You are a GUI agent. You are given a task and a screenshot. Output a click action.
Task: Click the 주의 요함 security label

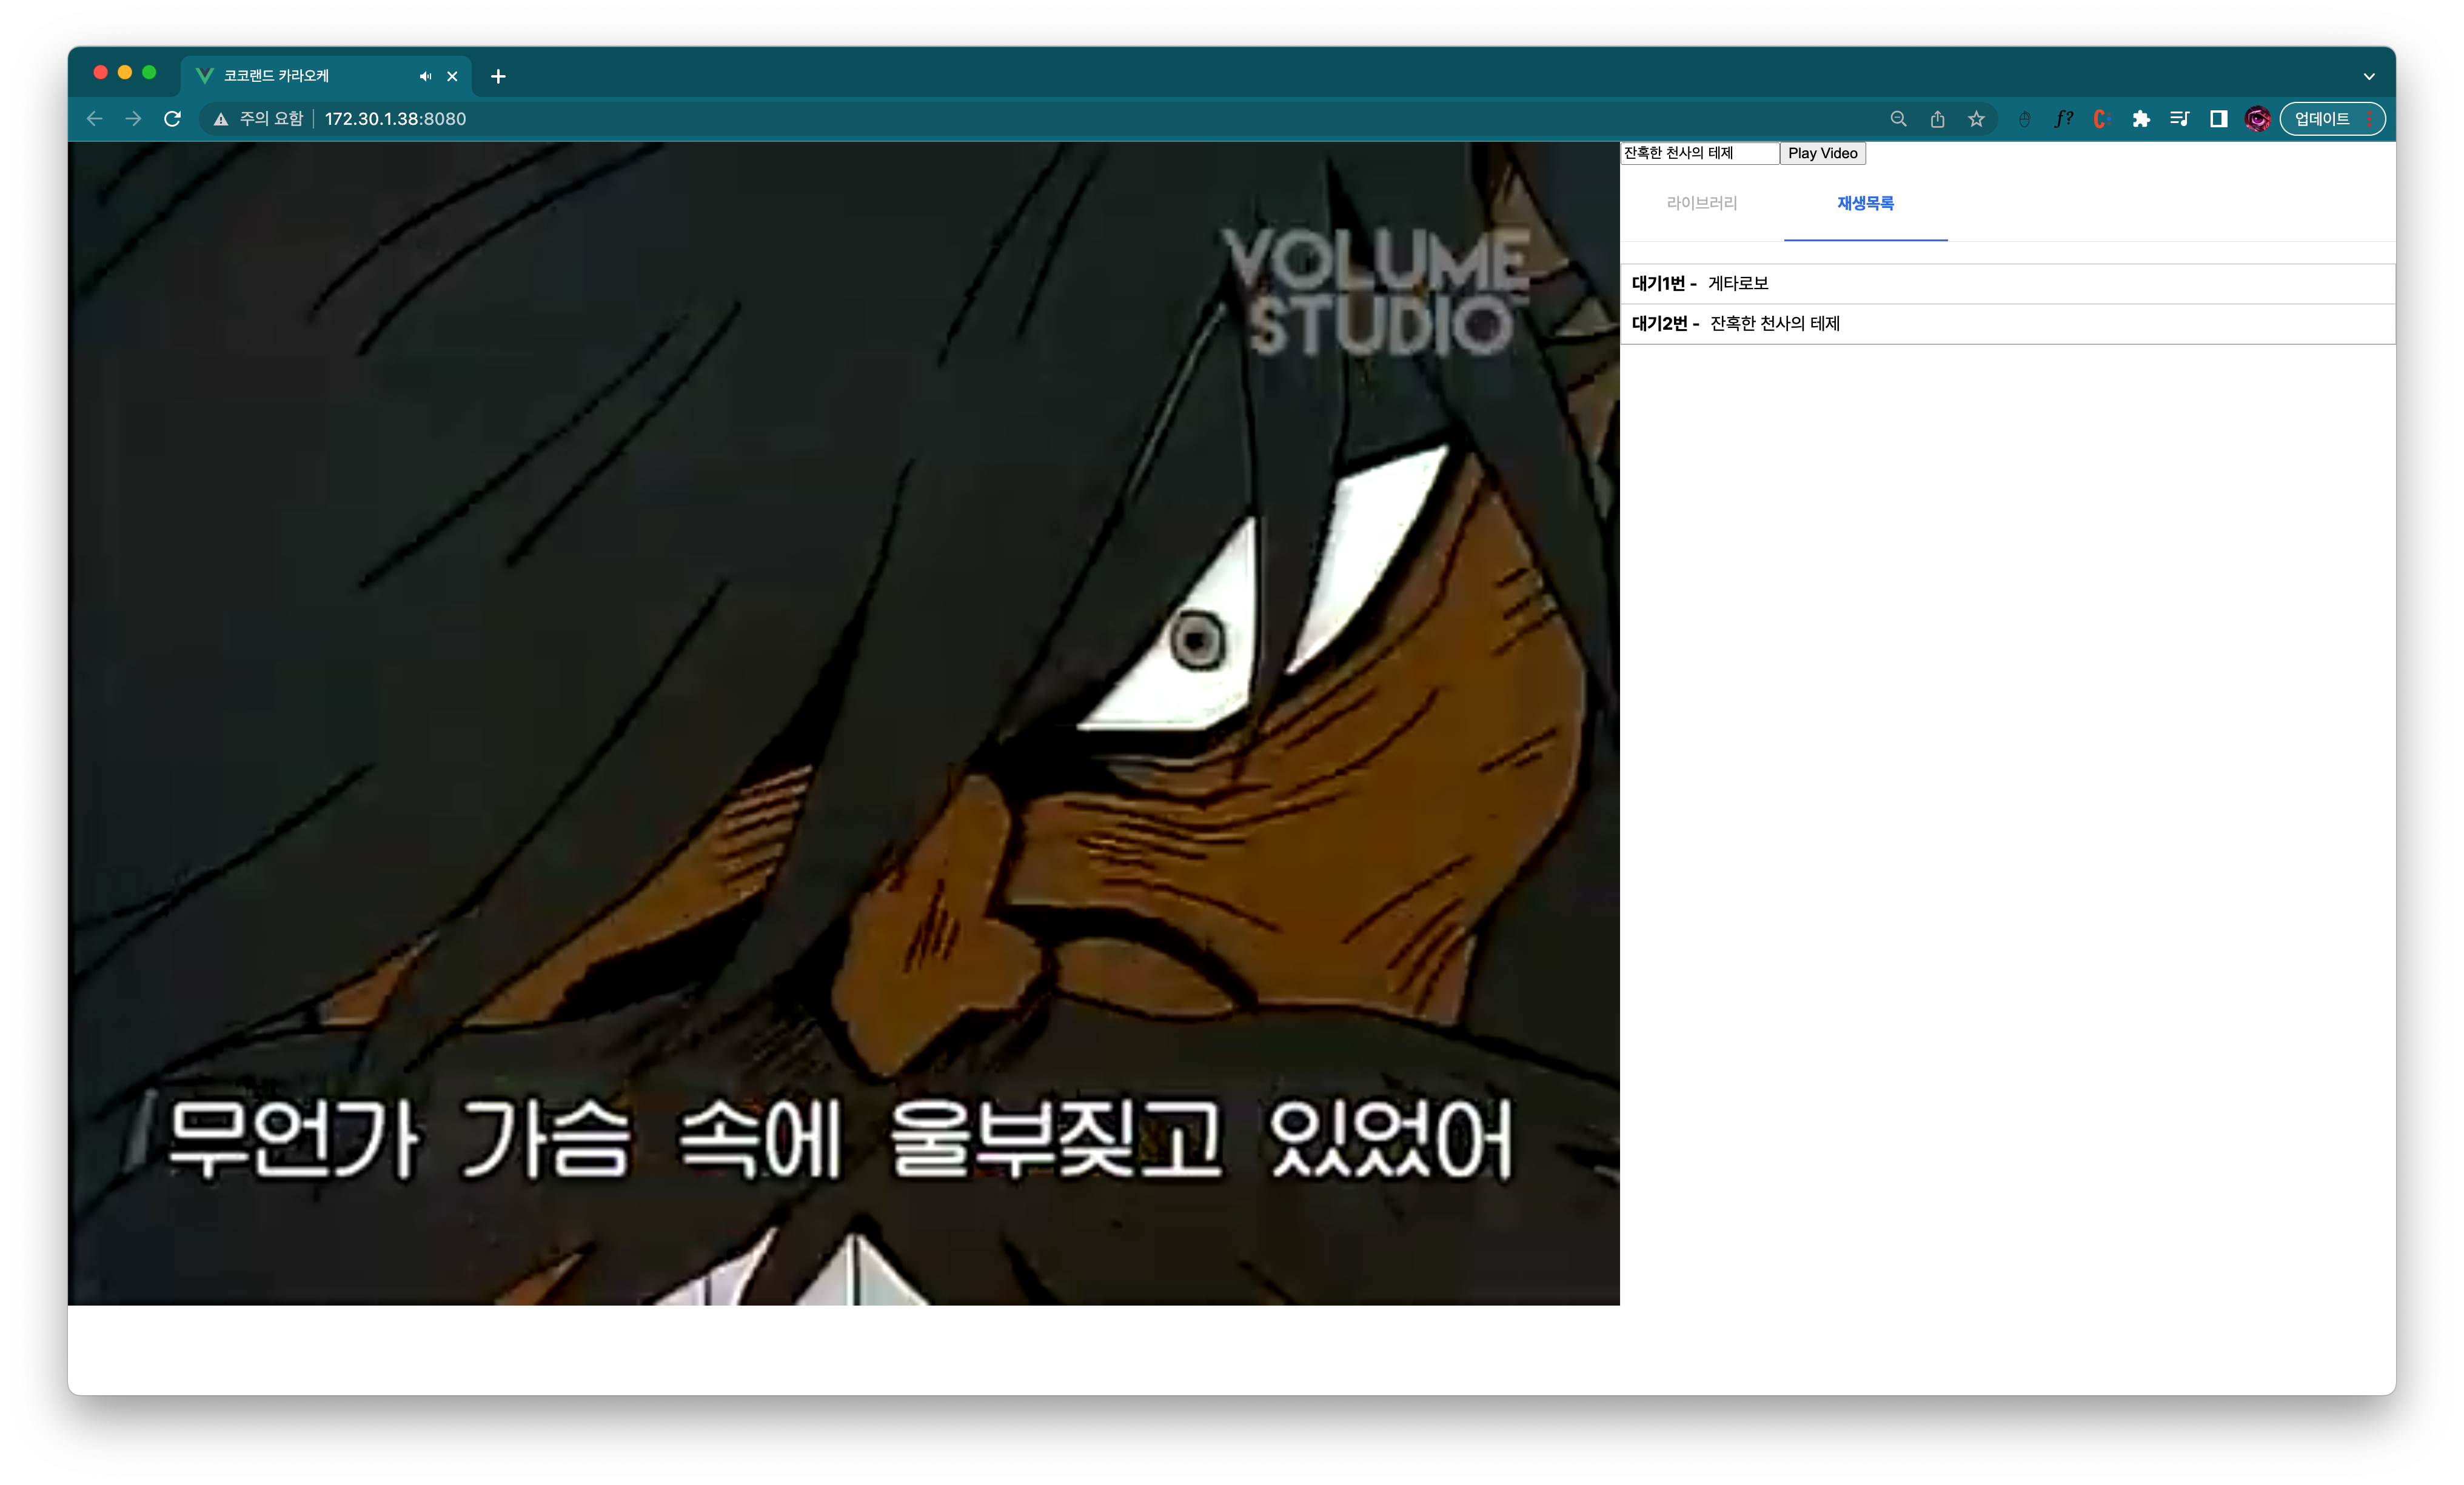pos(271,119)
